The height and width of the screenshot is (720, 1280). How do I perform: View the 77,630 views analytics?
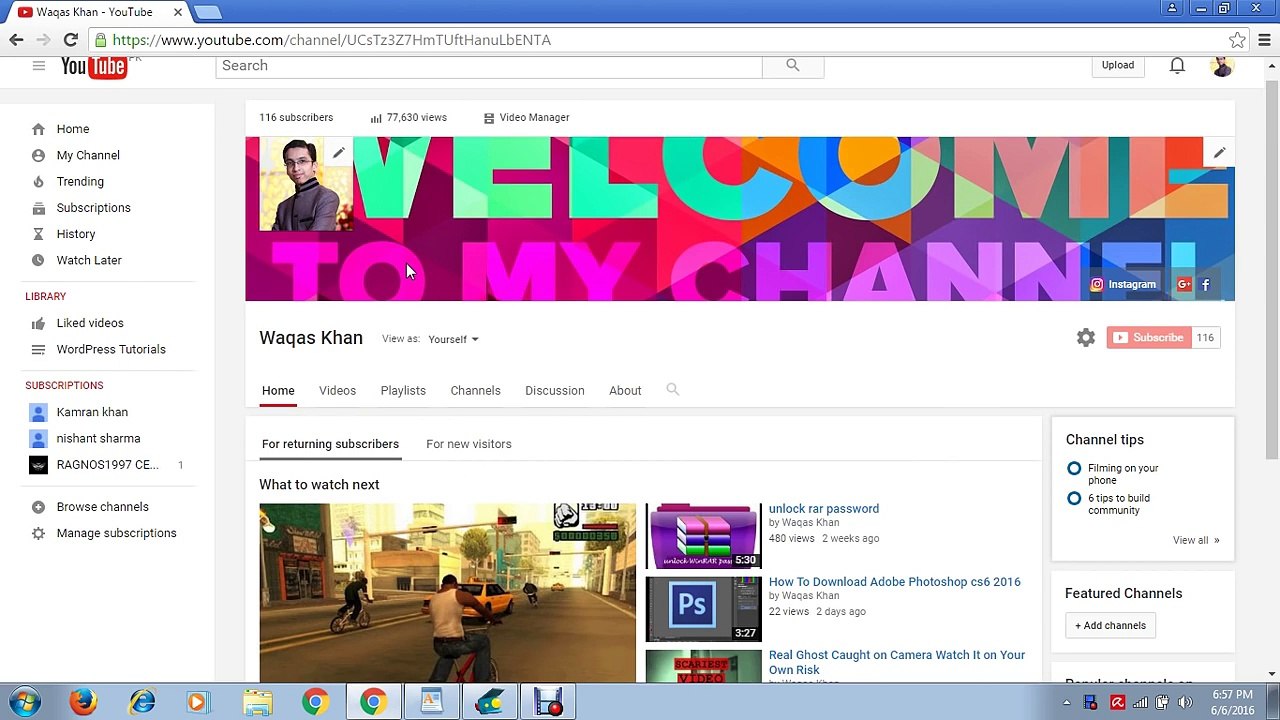408,118
